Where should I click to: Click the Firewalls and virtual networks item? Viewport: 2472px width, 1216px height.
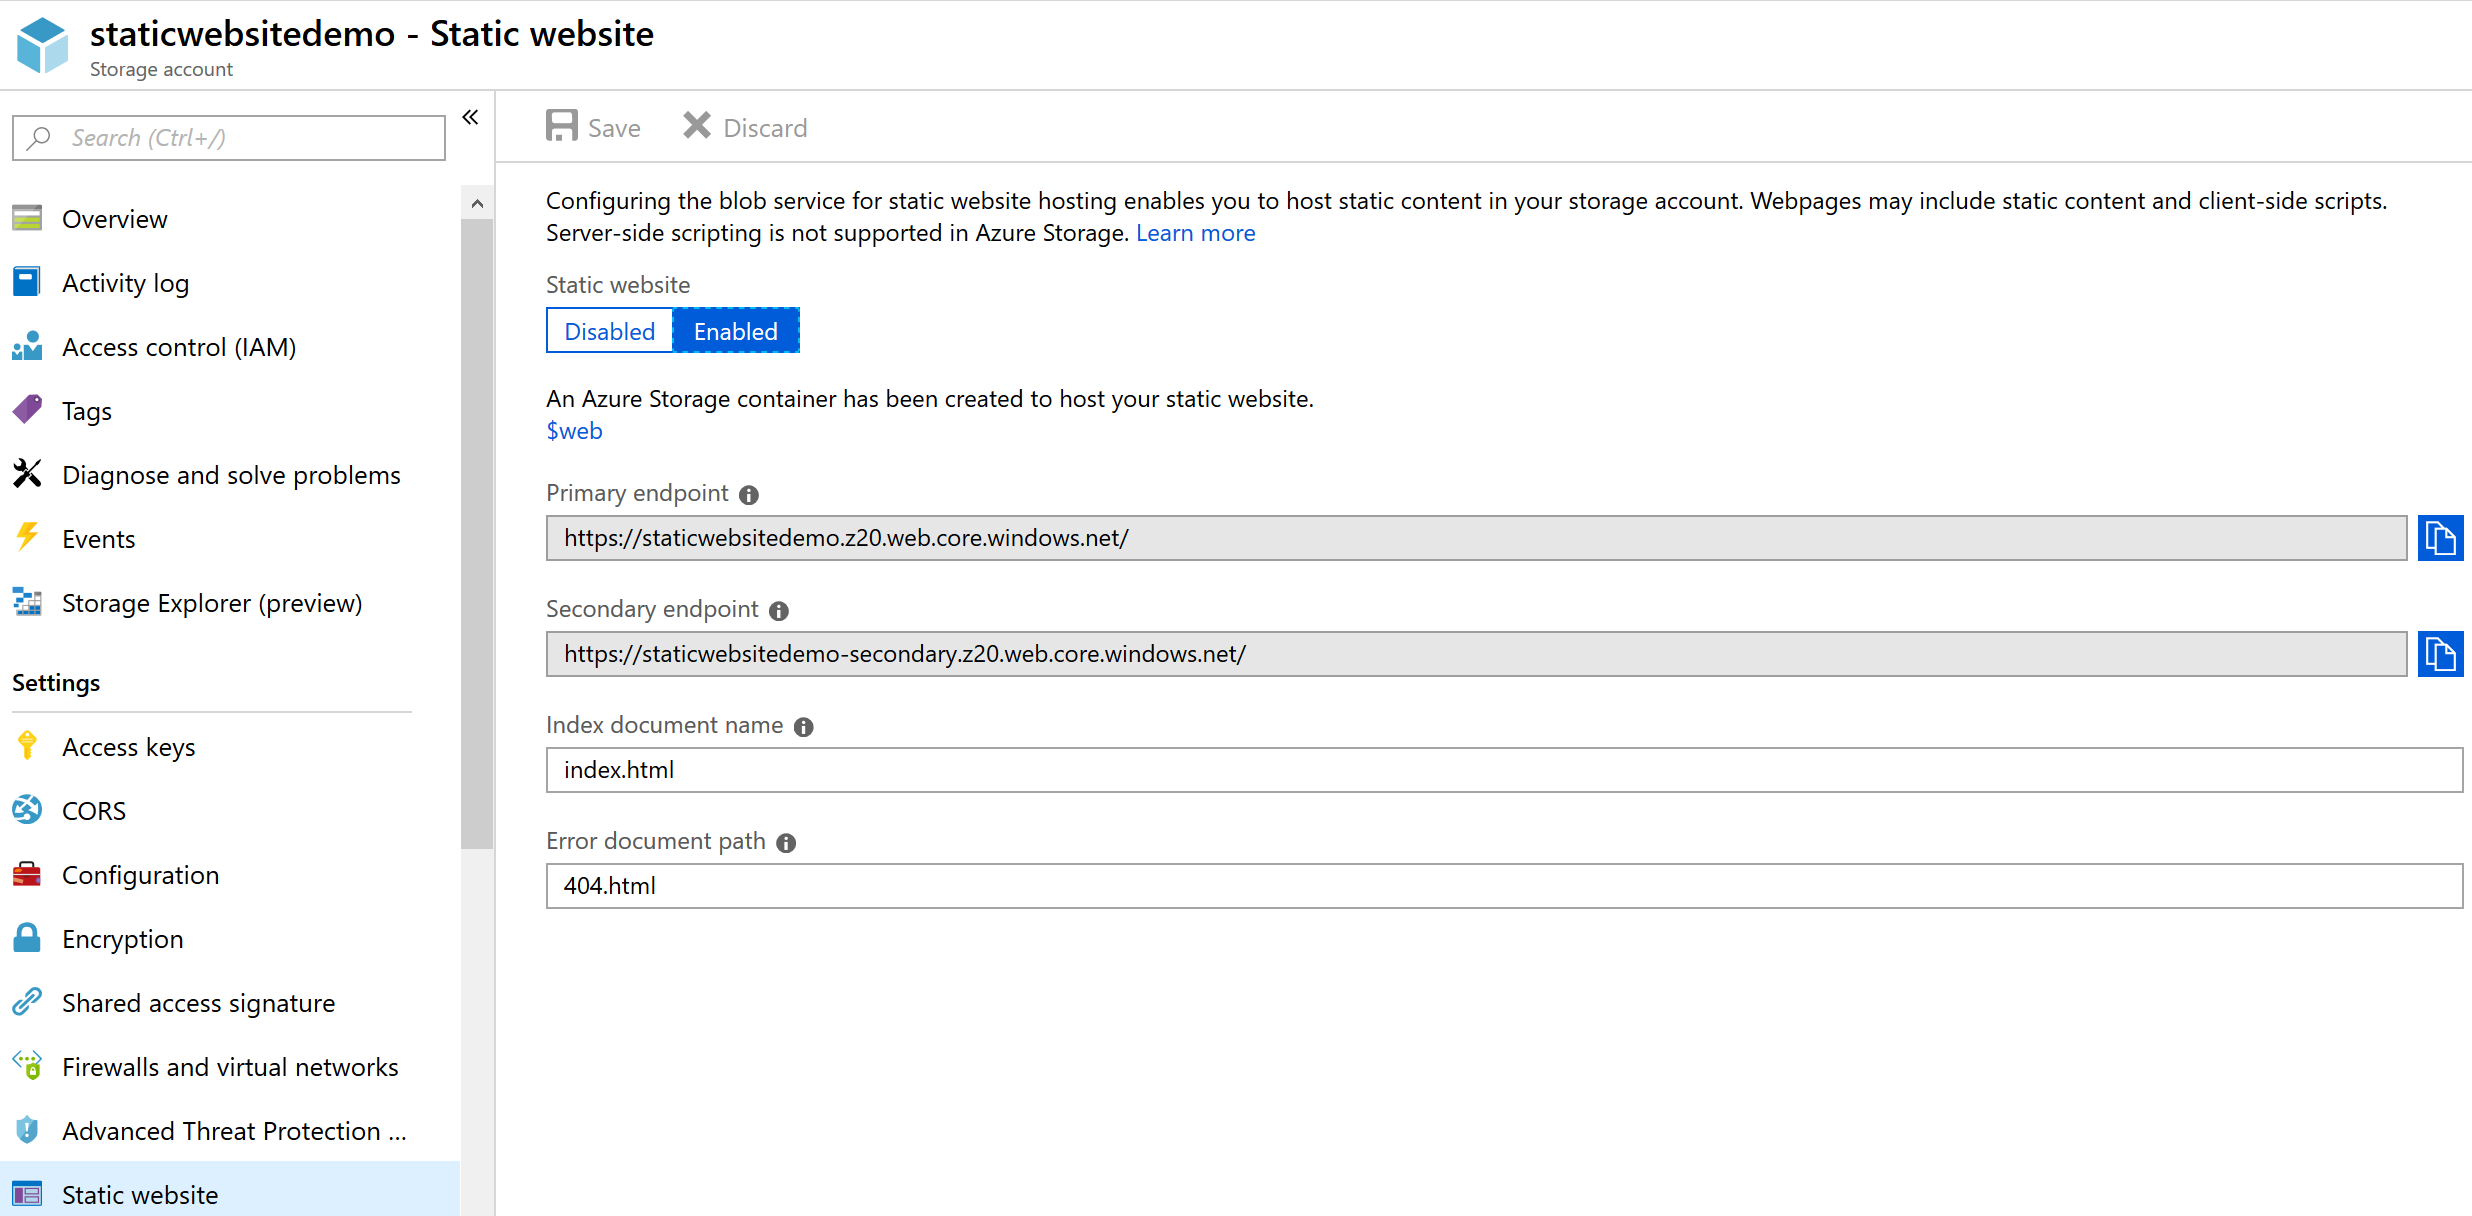tap(229, 1066)
